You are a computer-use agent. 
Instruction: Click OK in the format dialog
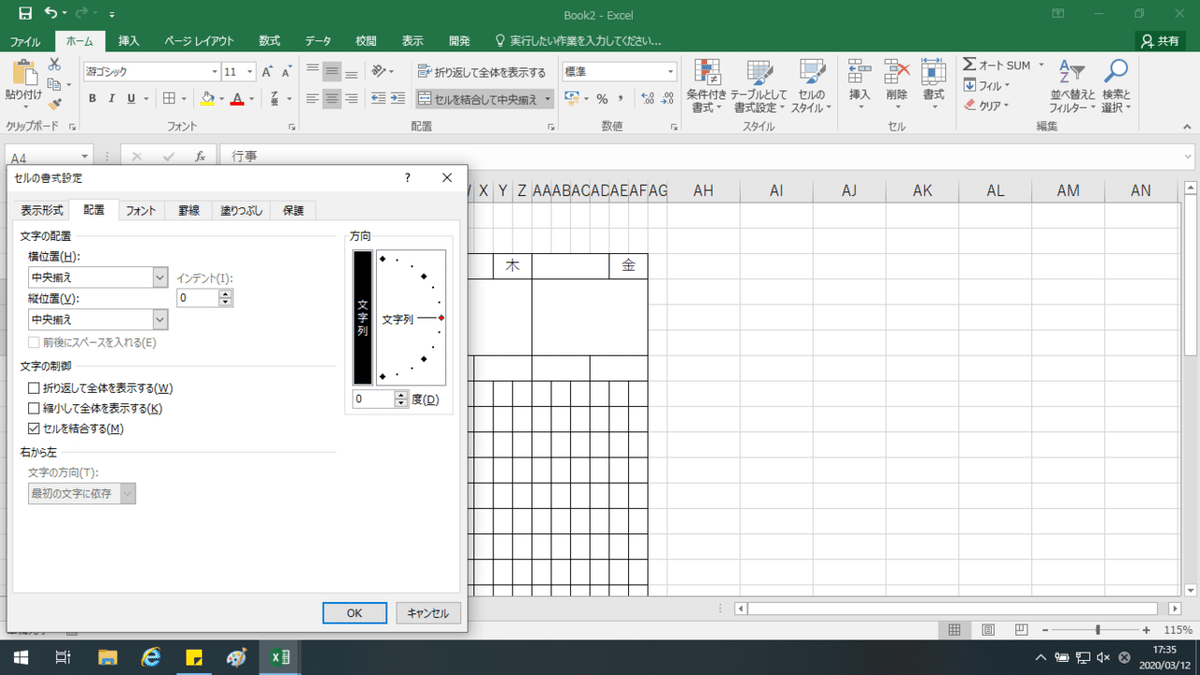tap(354, 613)
